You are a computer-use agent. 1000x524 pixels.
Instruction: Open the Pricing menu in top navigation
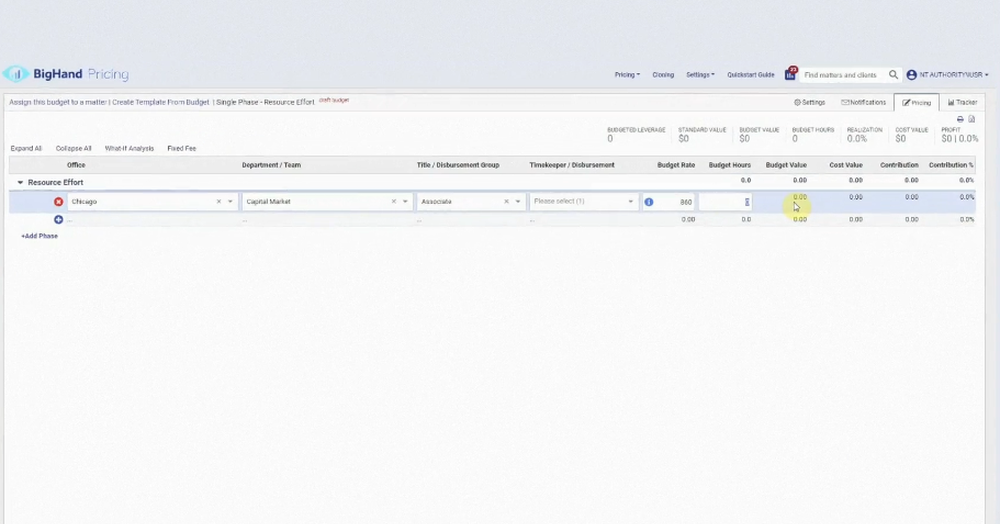point(627,75)
